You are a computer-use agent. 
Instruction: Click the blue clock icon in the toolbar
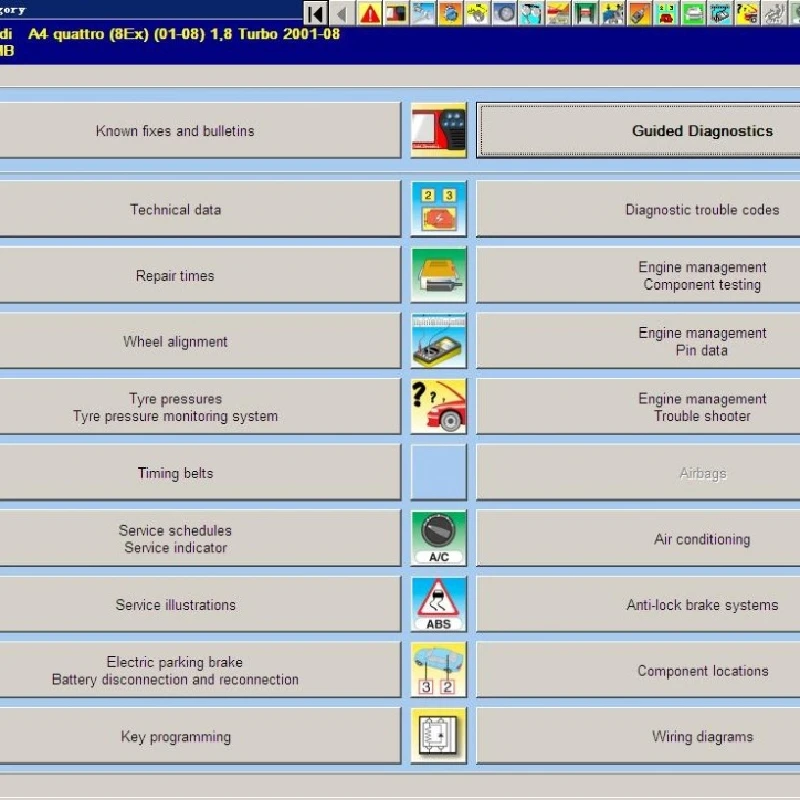451,13
